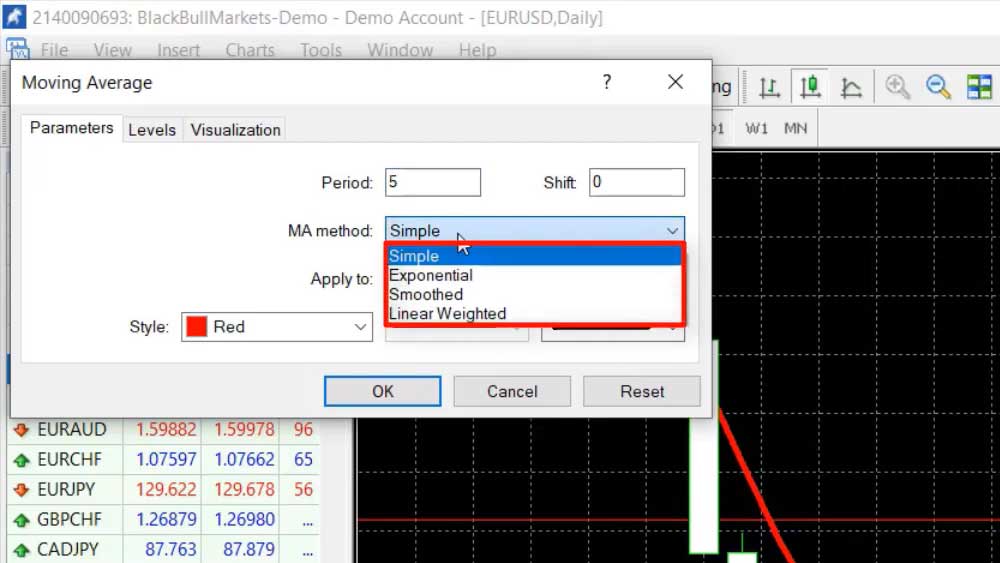Select Linear Weighted in the method list

447,313
